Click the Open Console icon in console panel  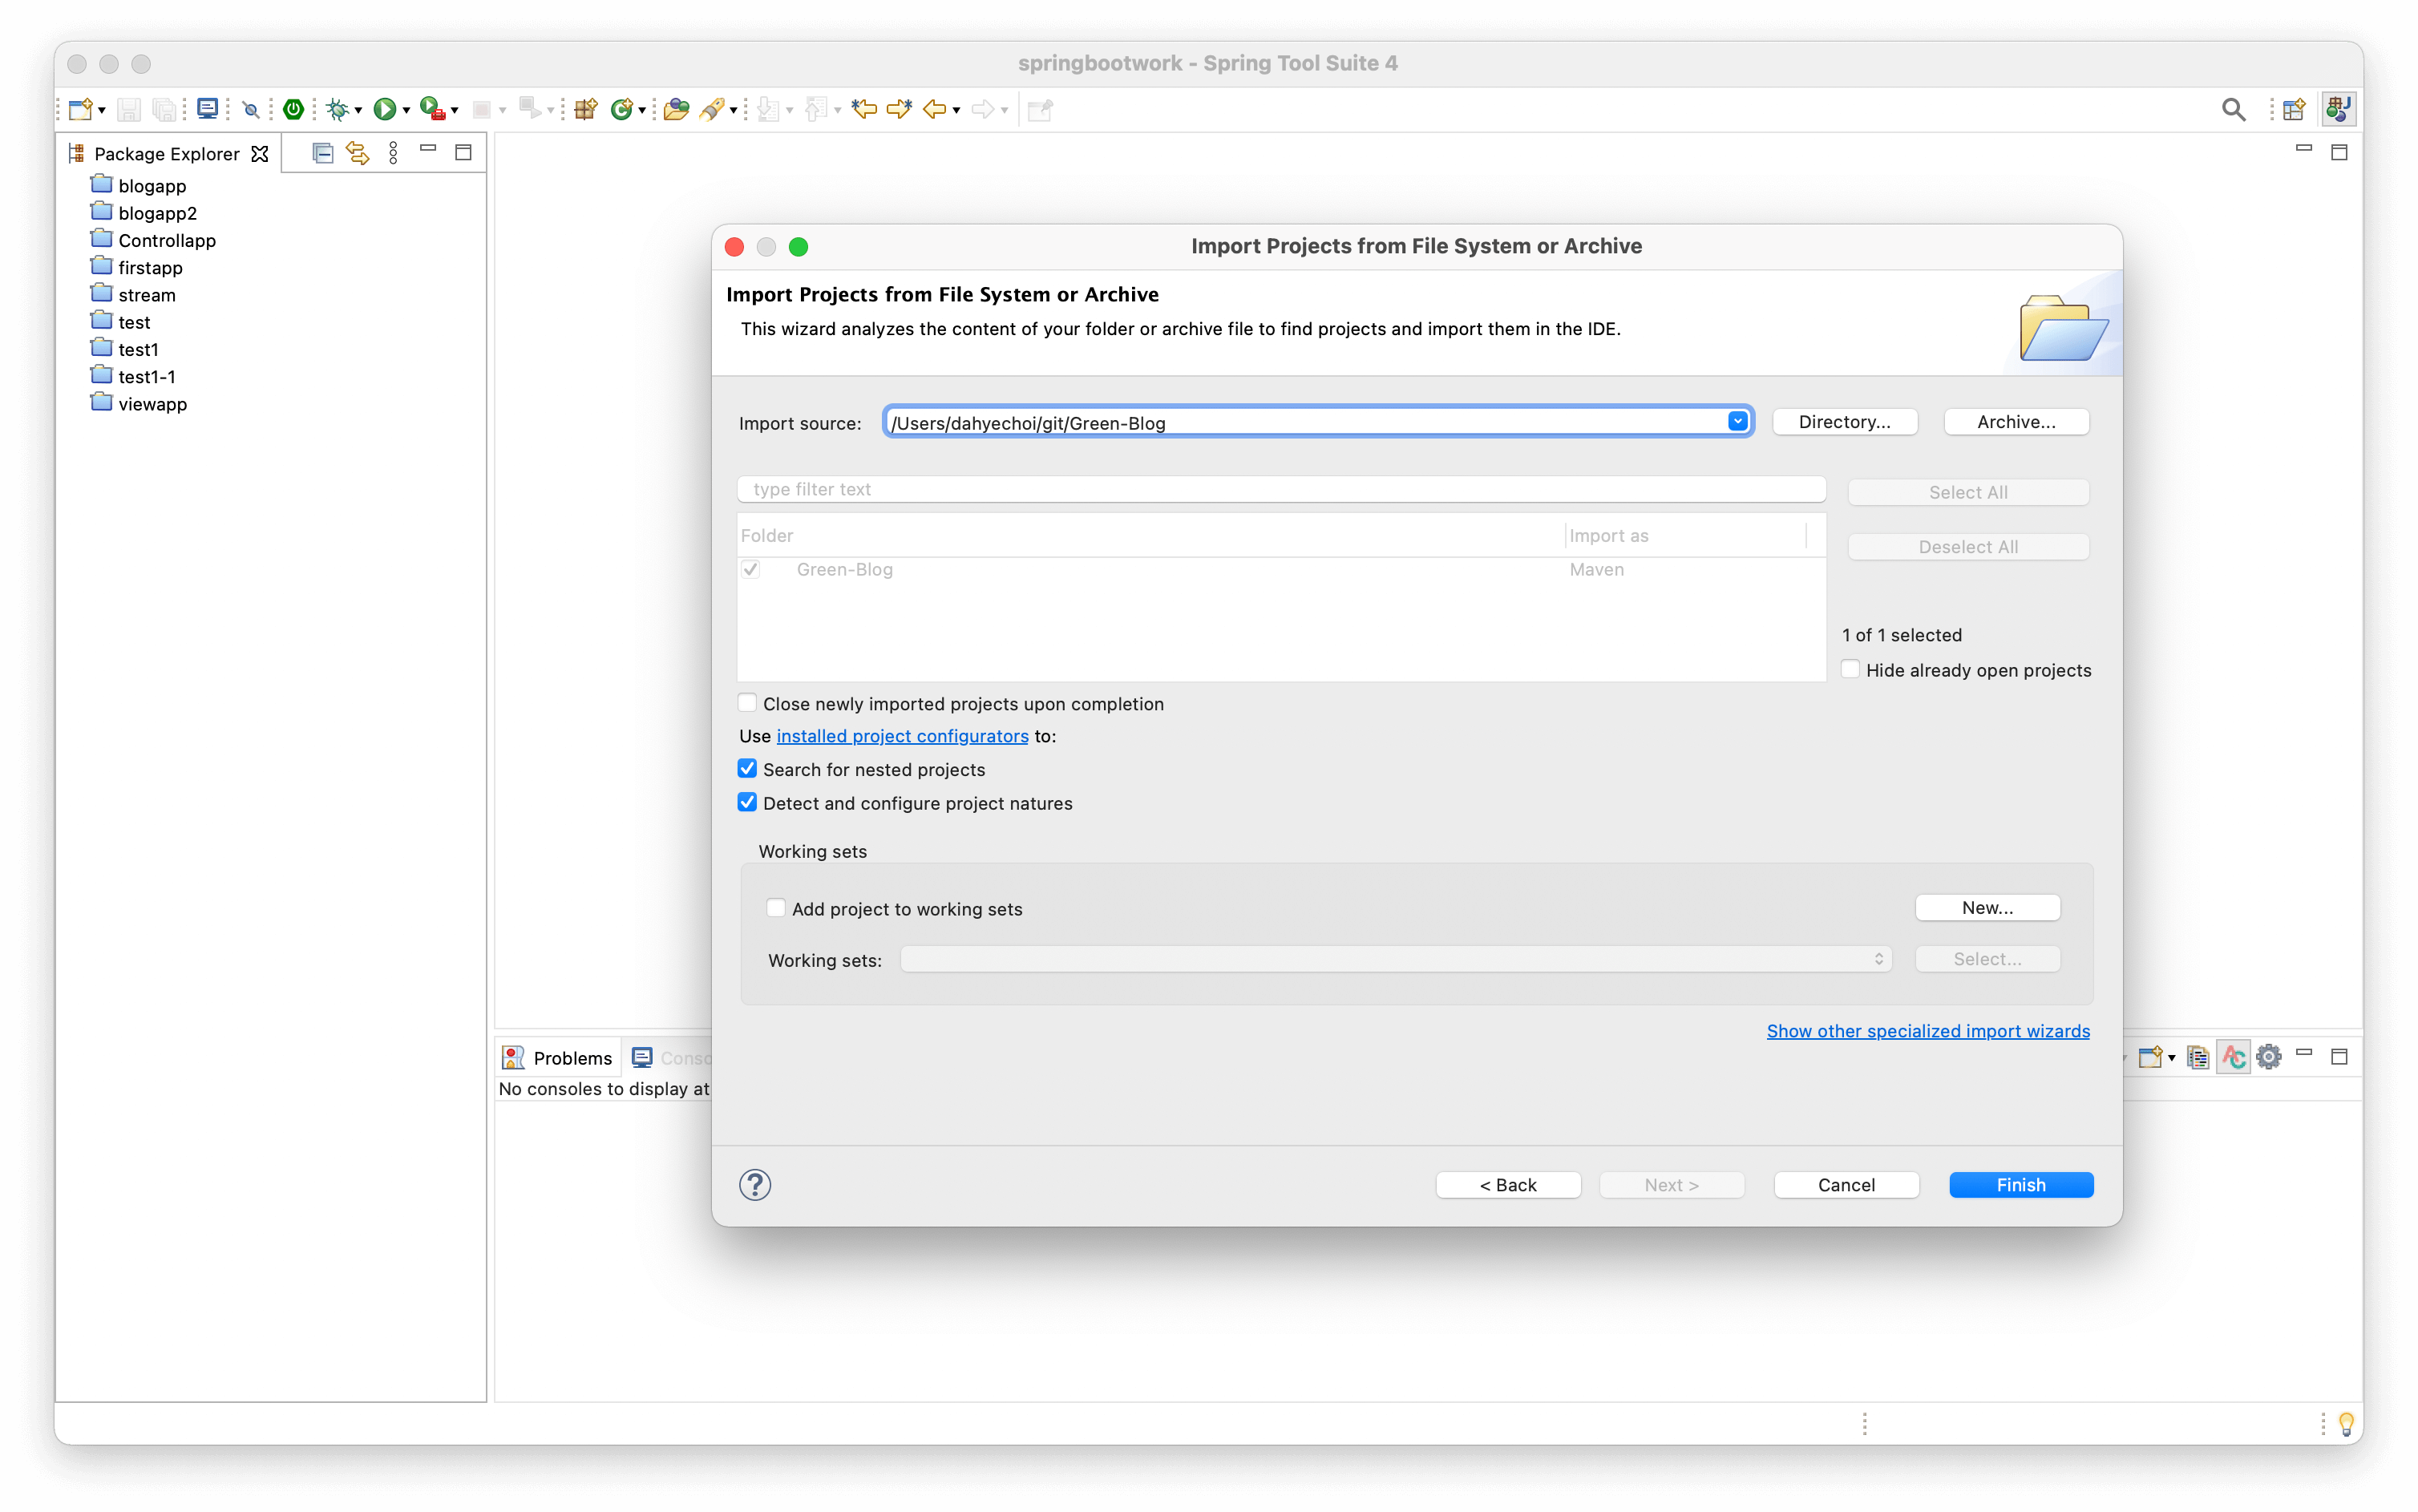(x=2150, y=1057)
